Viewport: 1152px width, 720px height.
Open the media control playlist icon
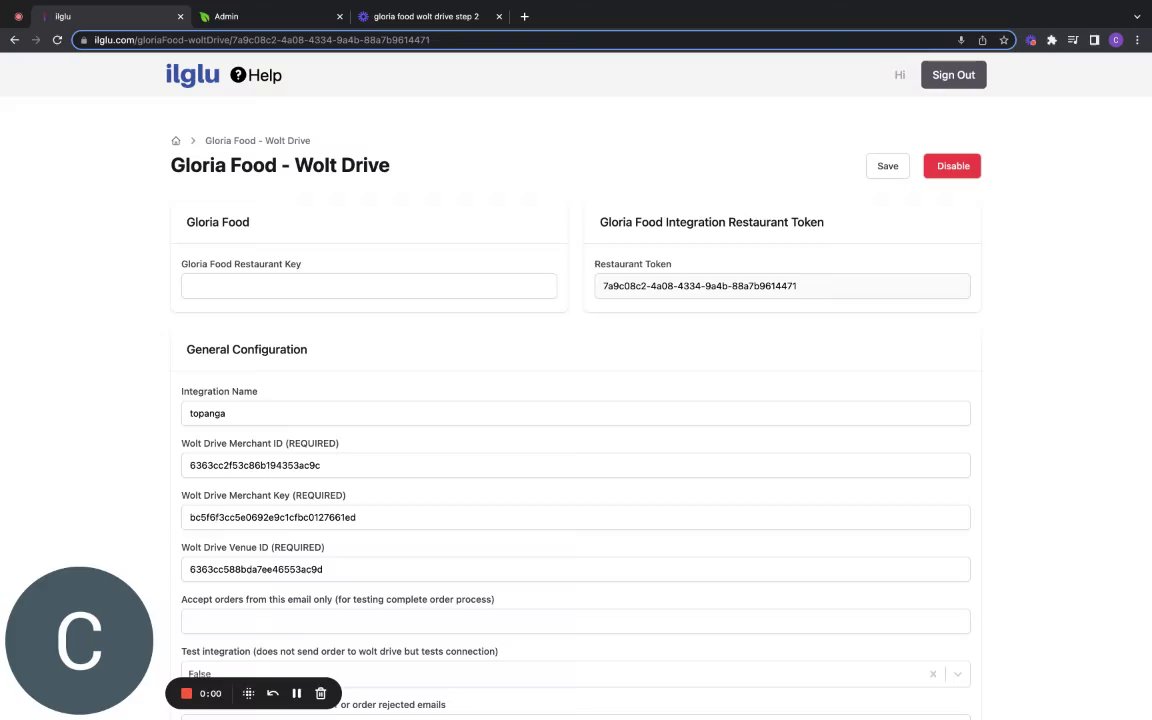click(1073, 40)
